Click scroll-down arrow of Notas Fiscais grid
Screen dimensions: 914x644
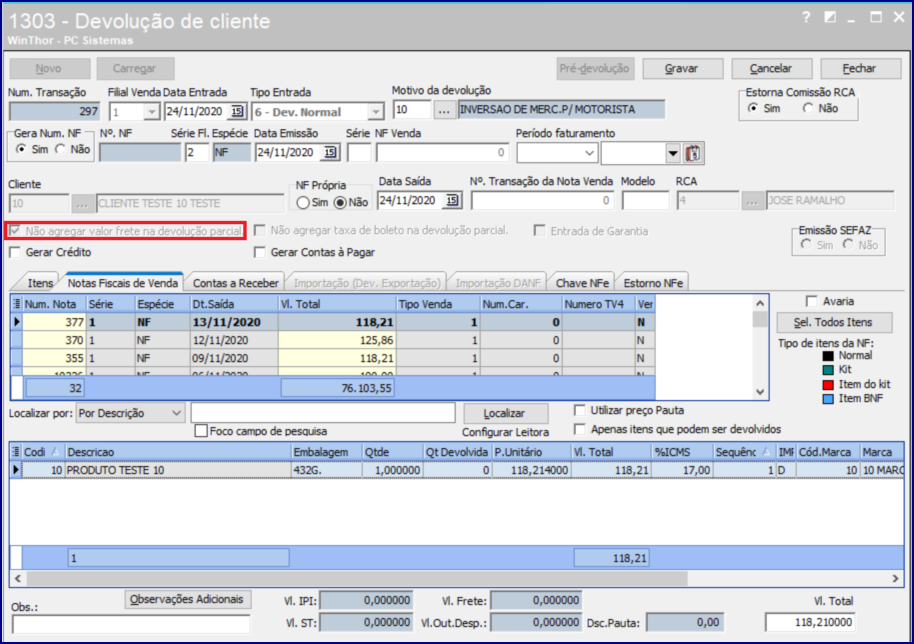[760, 392]
